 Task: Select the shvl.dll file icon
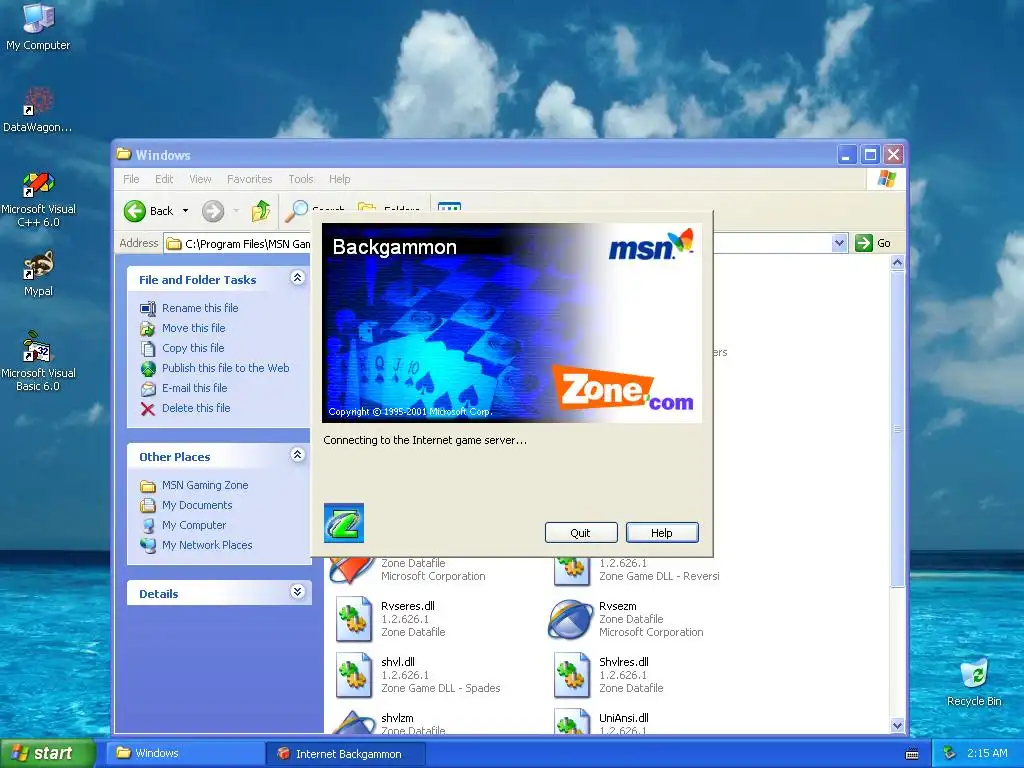click(353, 675)
